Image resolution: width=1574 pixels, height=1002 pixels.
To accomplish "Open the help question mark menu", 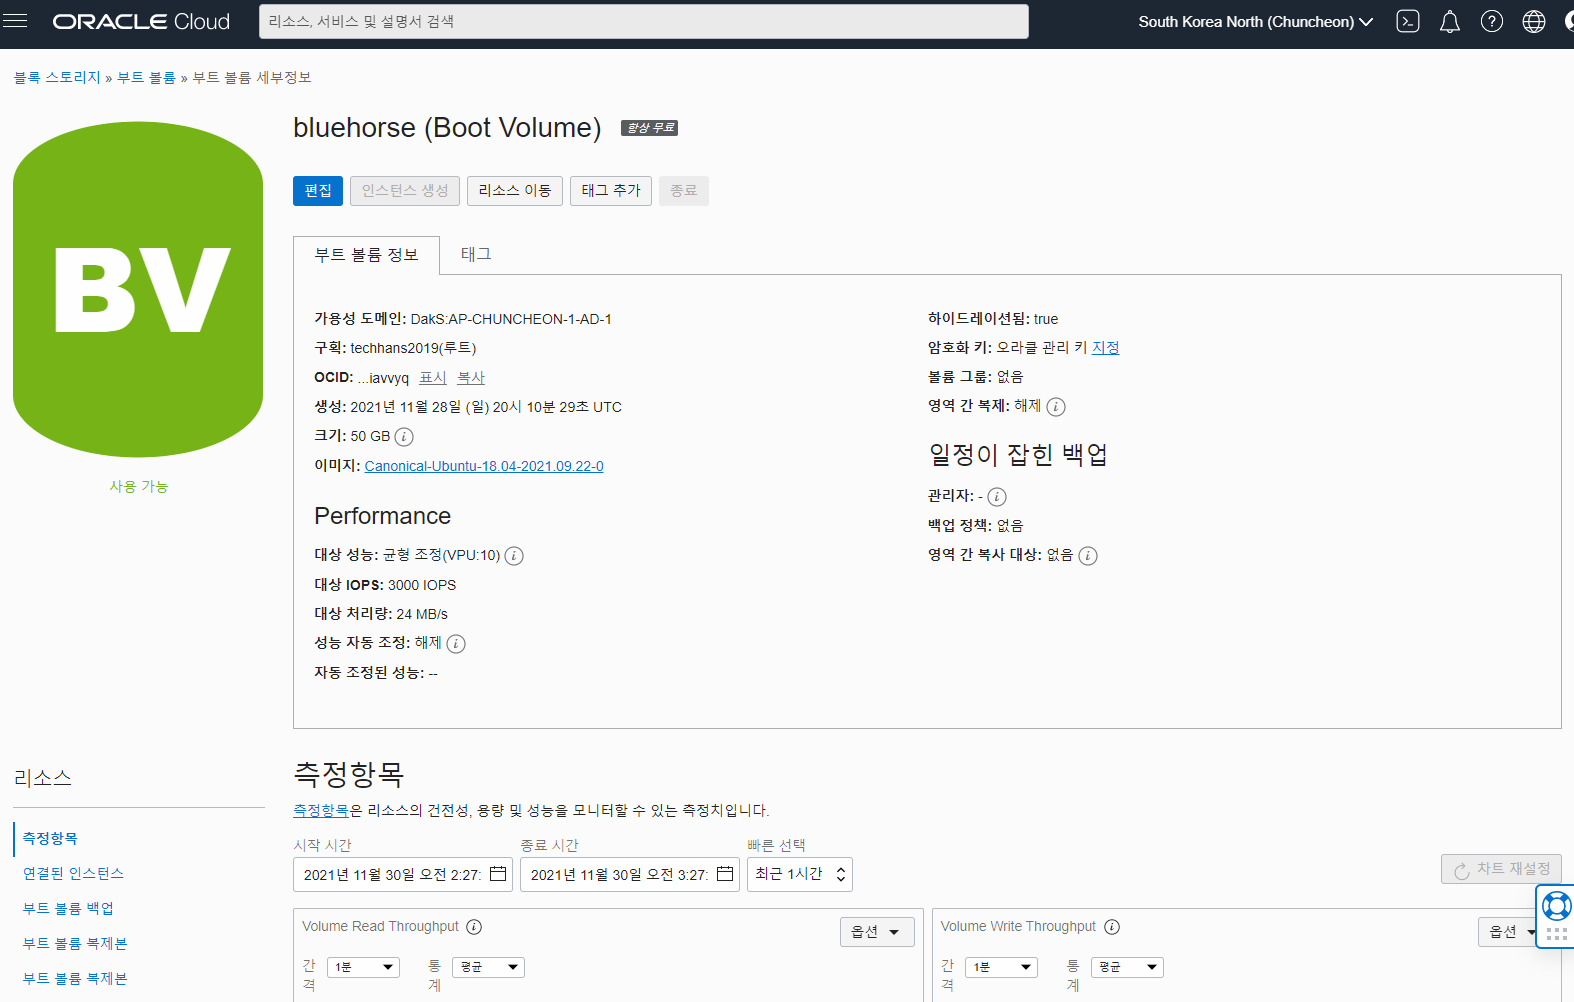I will pyautogui.click(x=1491, y=21).
